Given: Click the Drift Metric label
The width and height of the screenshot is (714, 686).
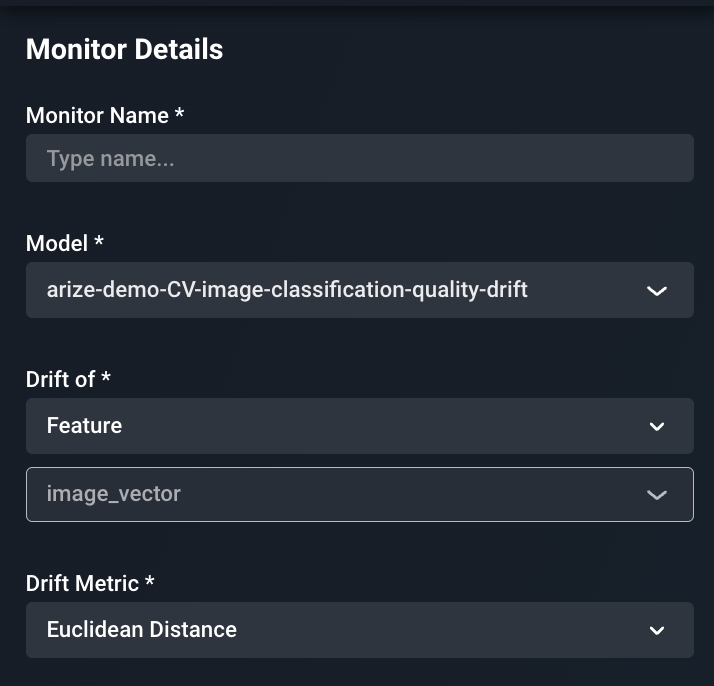Looking at the screenshot, I should (x=83, y=583).
